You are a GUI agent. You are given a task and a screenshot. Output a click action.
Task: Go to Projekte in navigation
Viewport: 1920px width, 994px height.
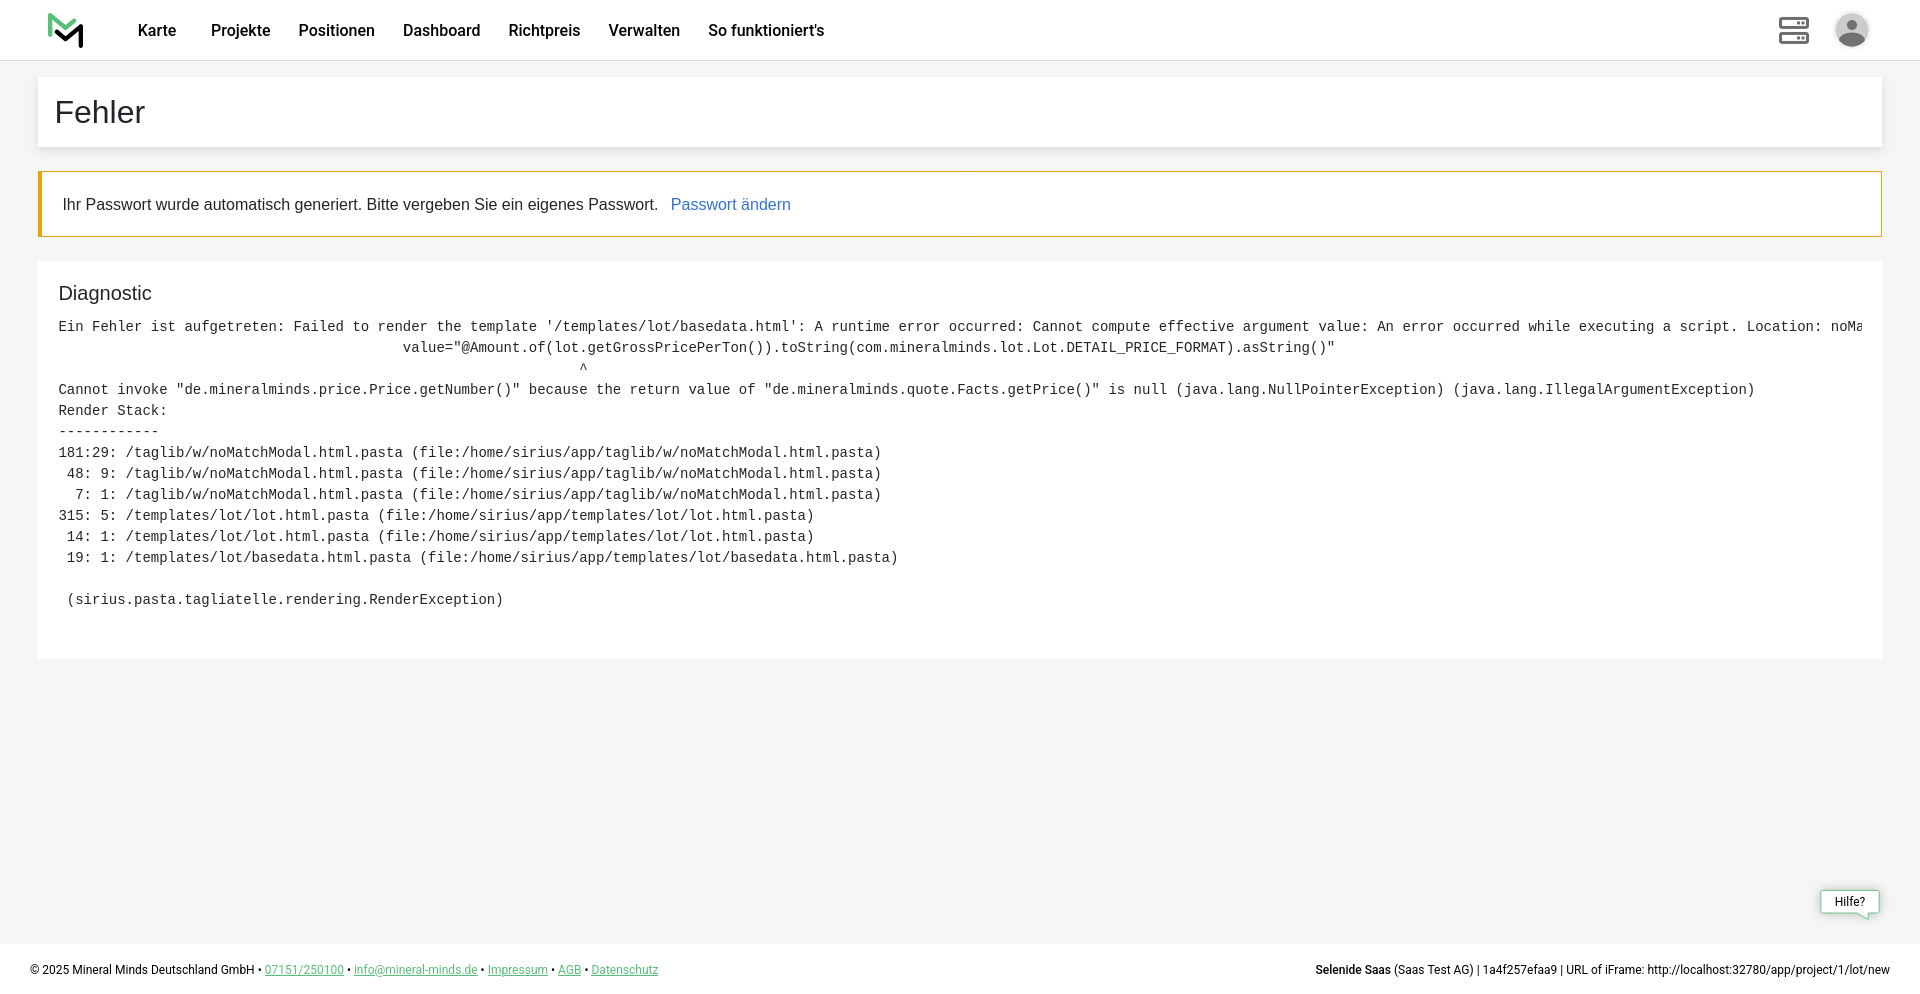240,31
